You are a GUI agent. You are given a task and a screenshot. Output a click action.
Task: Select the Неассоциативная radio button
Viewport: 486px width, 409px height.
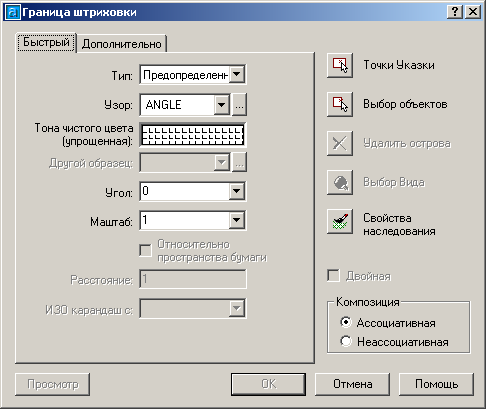click(x=346, y=341)
